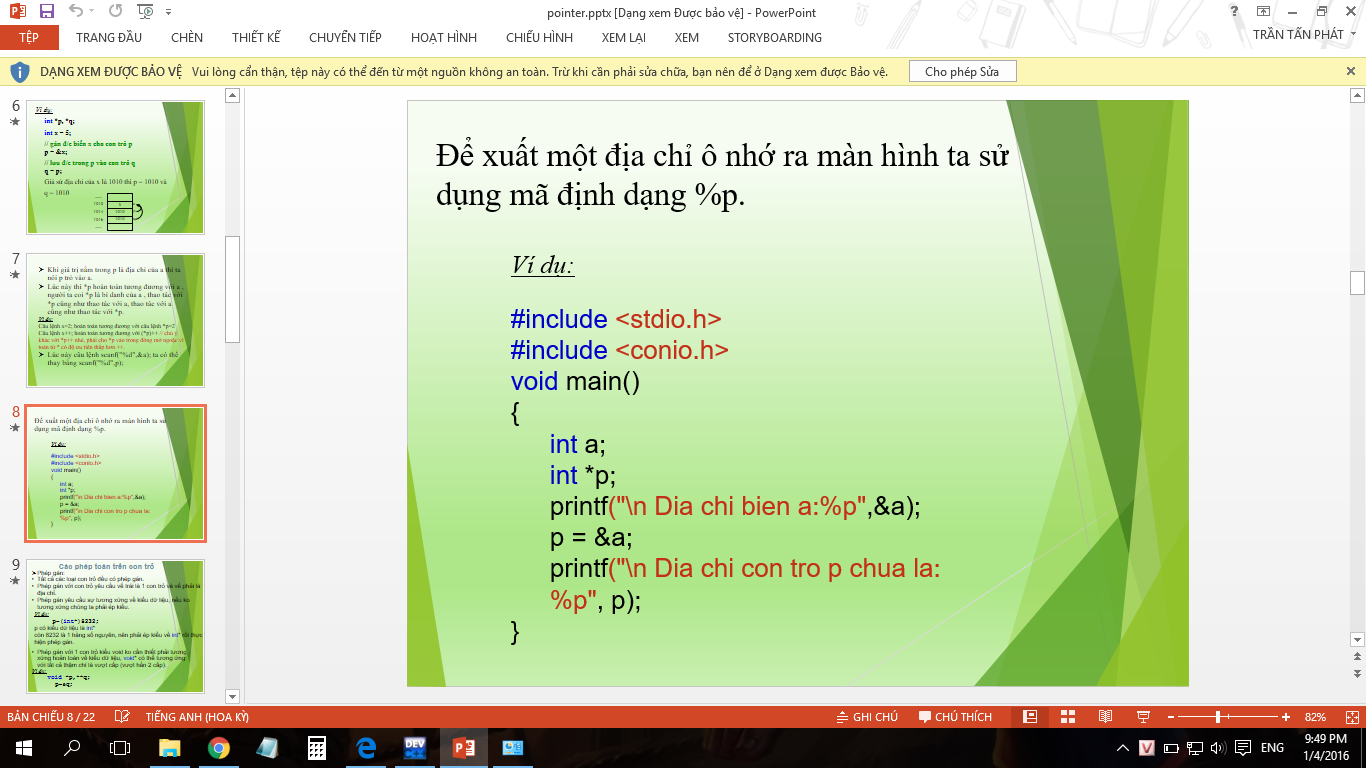This screenshot has height=768, width=1366.
Task: Open Slide Sorter view from status bar
Action: click(1067, 717)
